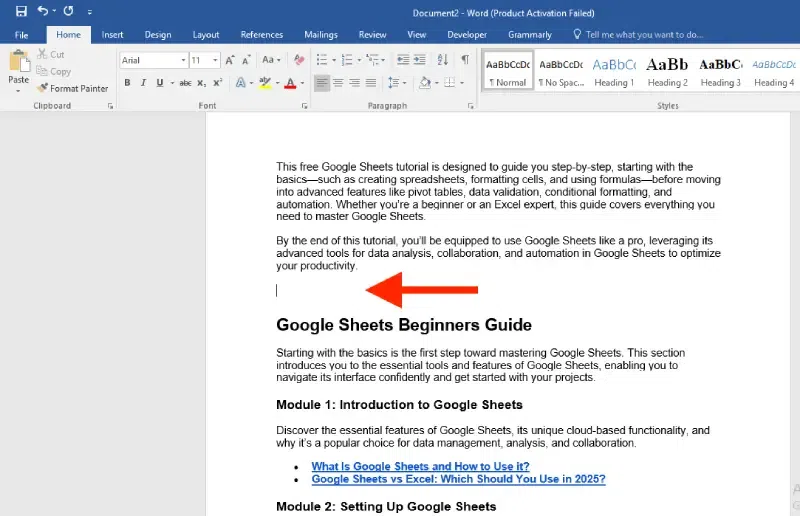Justify the paragraph text

[x=371, y=83]
